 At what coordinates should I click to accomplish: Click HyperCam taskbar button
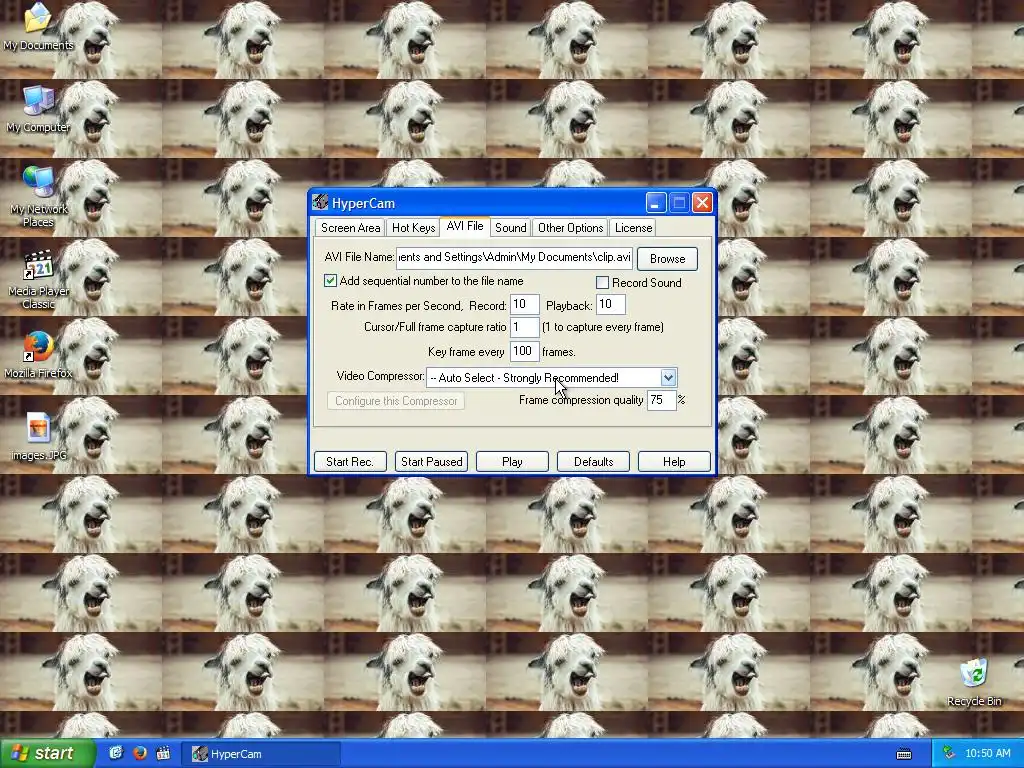(x=260, y=754)
